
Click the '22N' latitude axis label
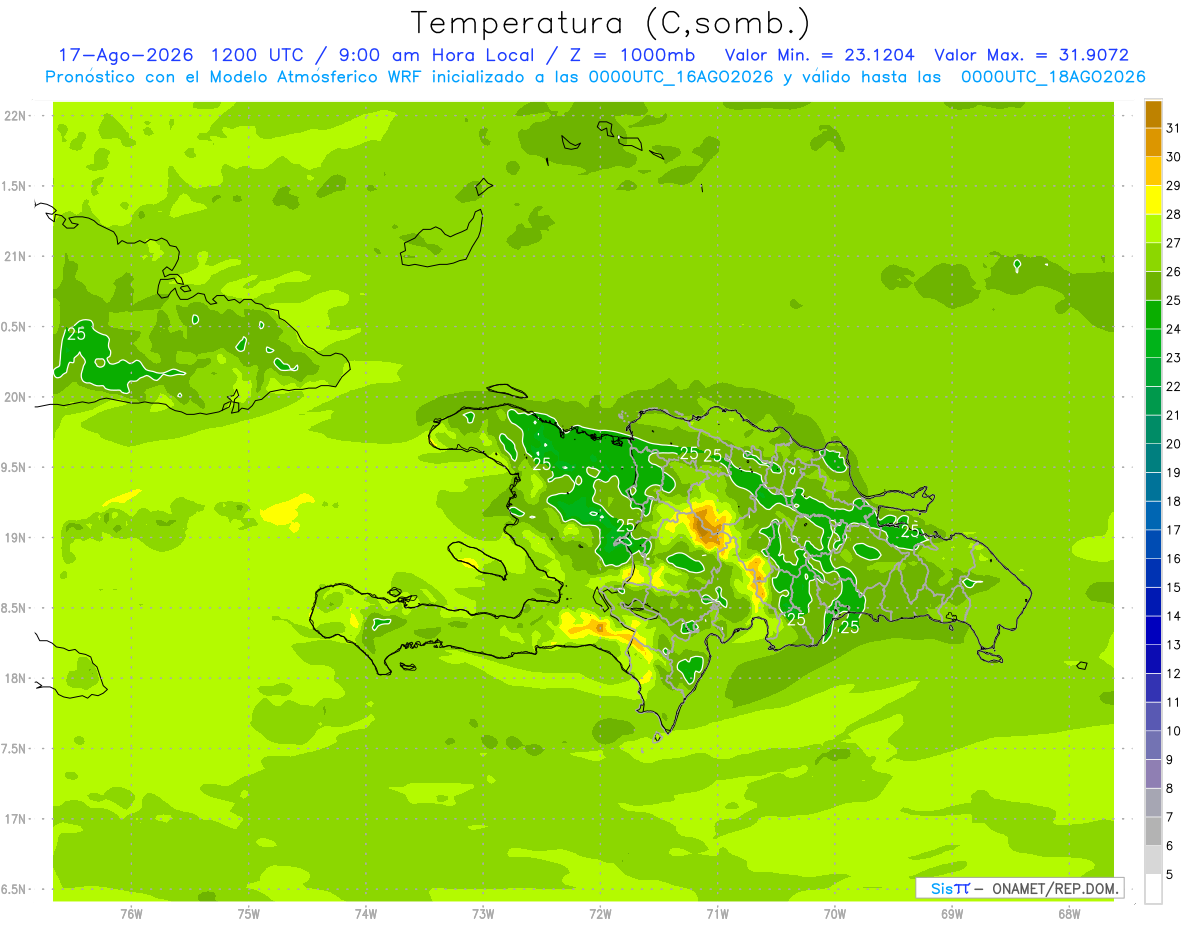click(16, 116)
